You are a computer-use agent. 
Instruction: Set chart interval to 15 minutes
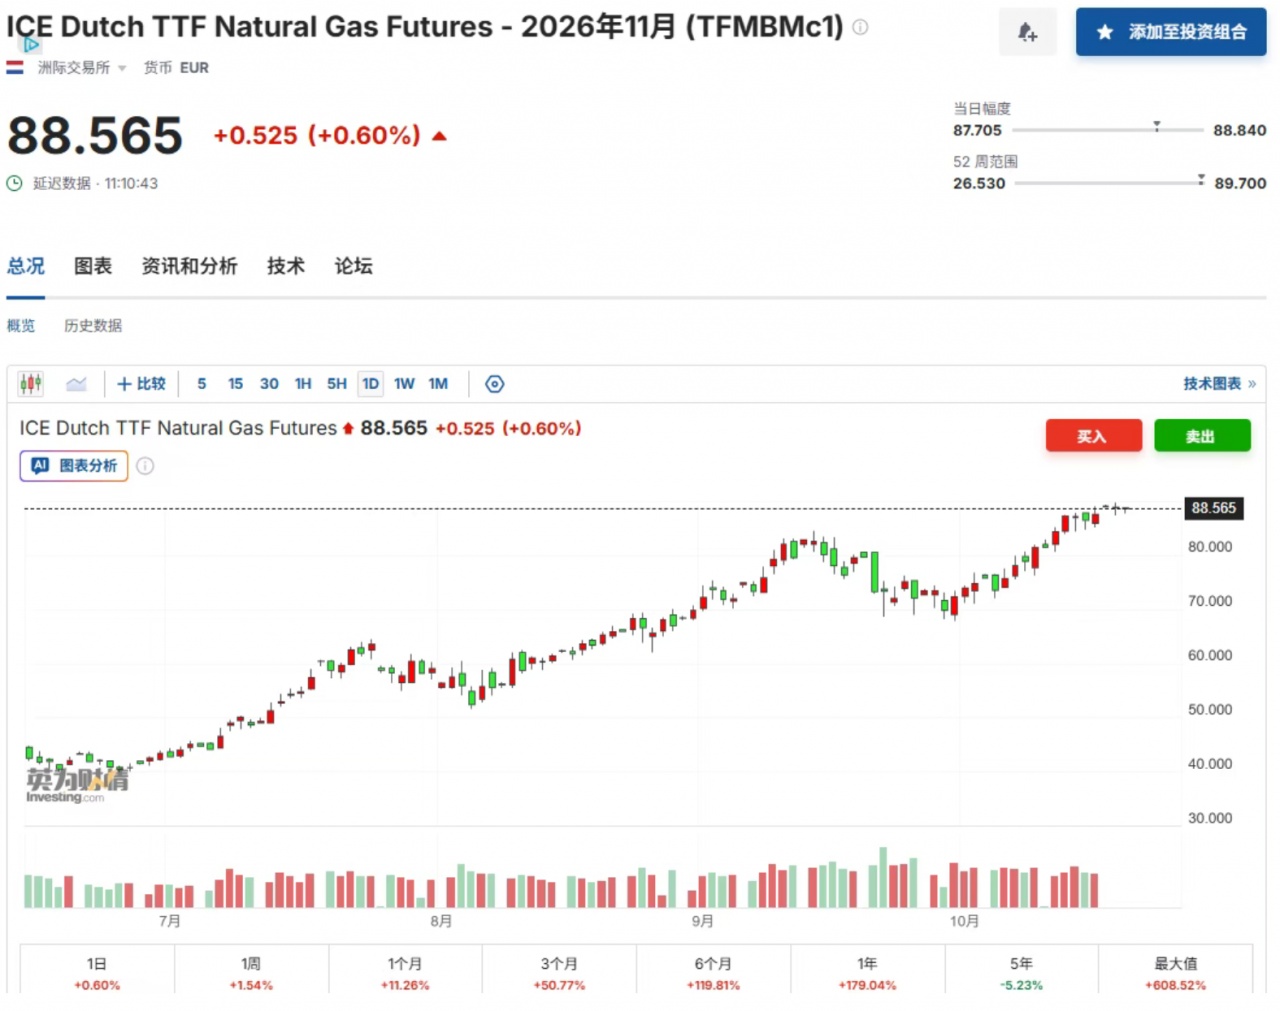coord(235,384)
